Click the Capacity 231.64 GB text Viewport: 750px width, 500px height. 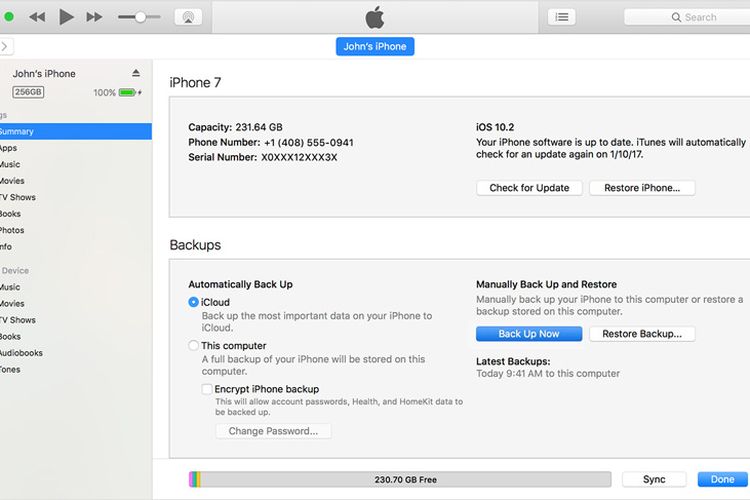coord(235,127)
